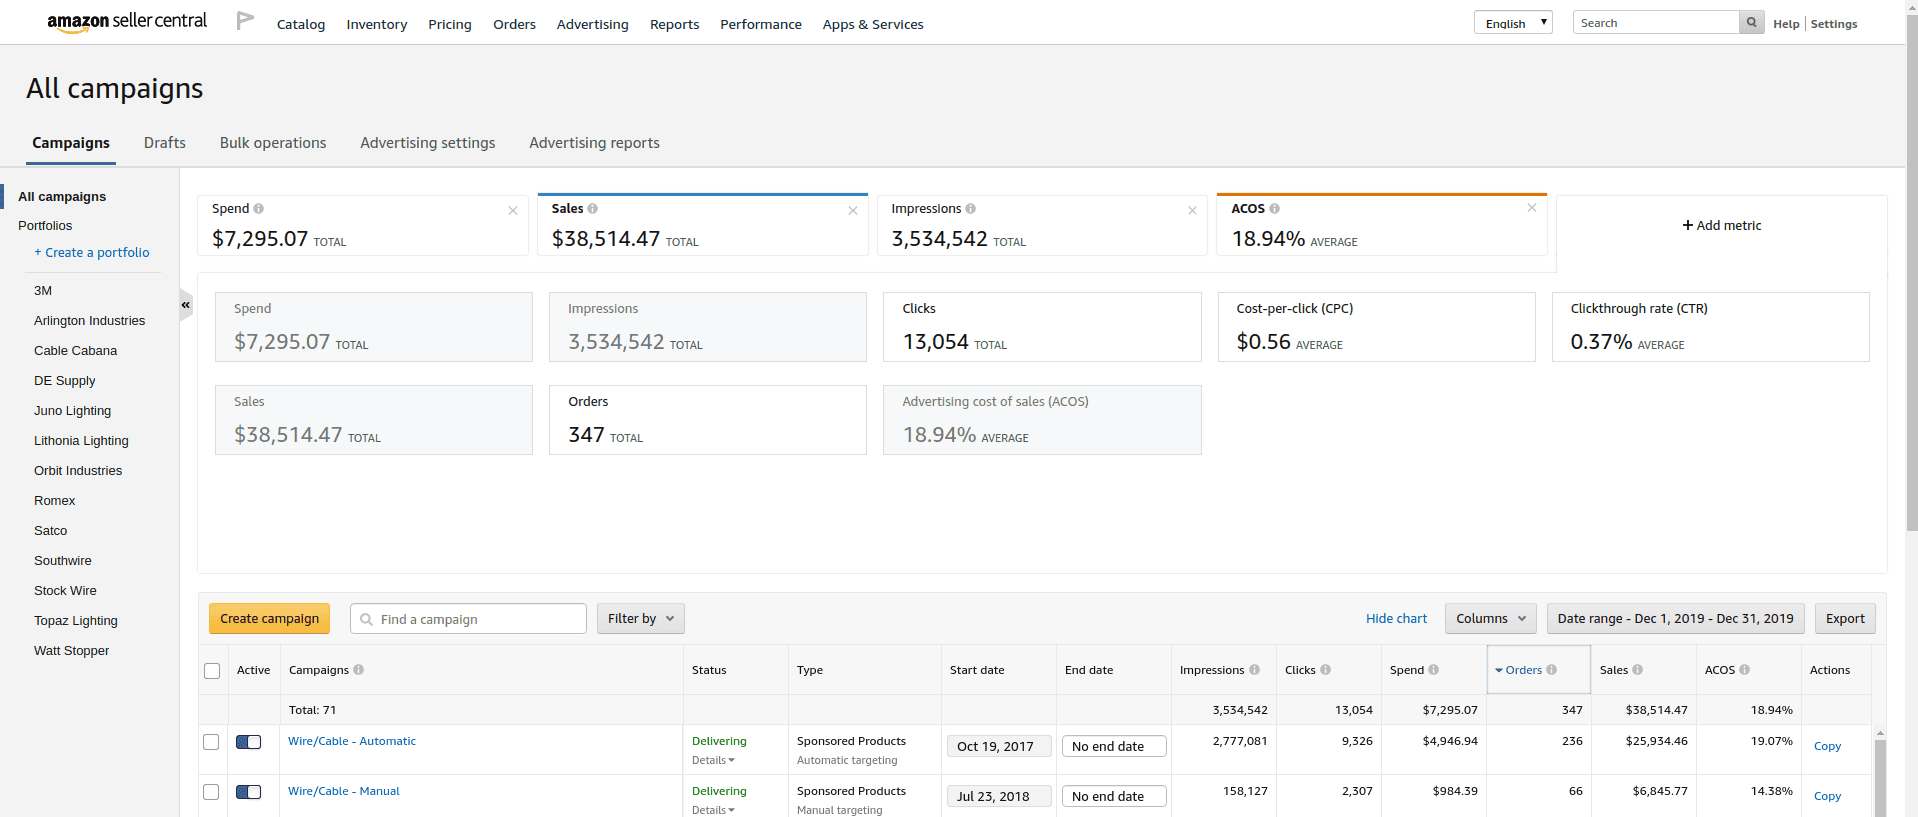Click the Clicks column info icon
The height and width of the screenshot is (817, 1918).
pyautogui.click(x=1326, y=670)
